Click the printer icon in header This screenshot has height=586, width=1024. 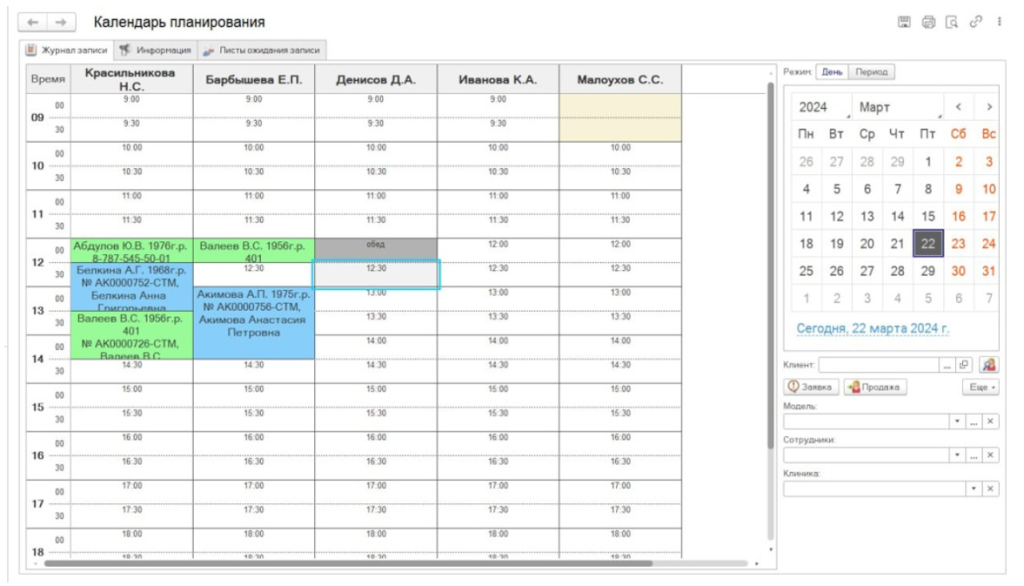pos(928,22)
